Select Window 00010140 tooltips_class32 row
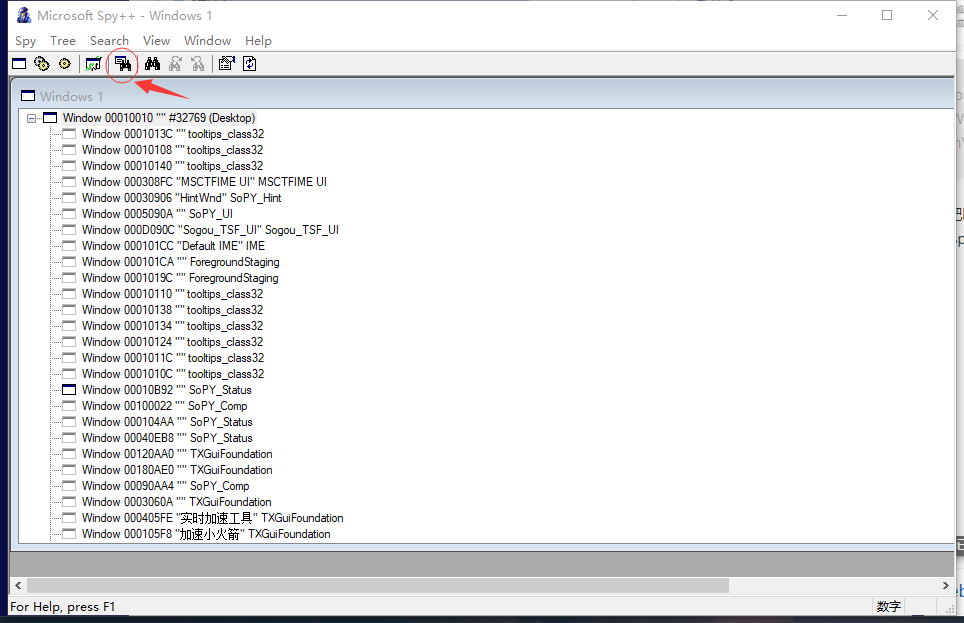Viewport: 964px width, 623px height. coord(172,166)
